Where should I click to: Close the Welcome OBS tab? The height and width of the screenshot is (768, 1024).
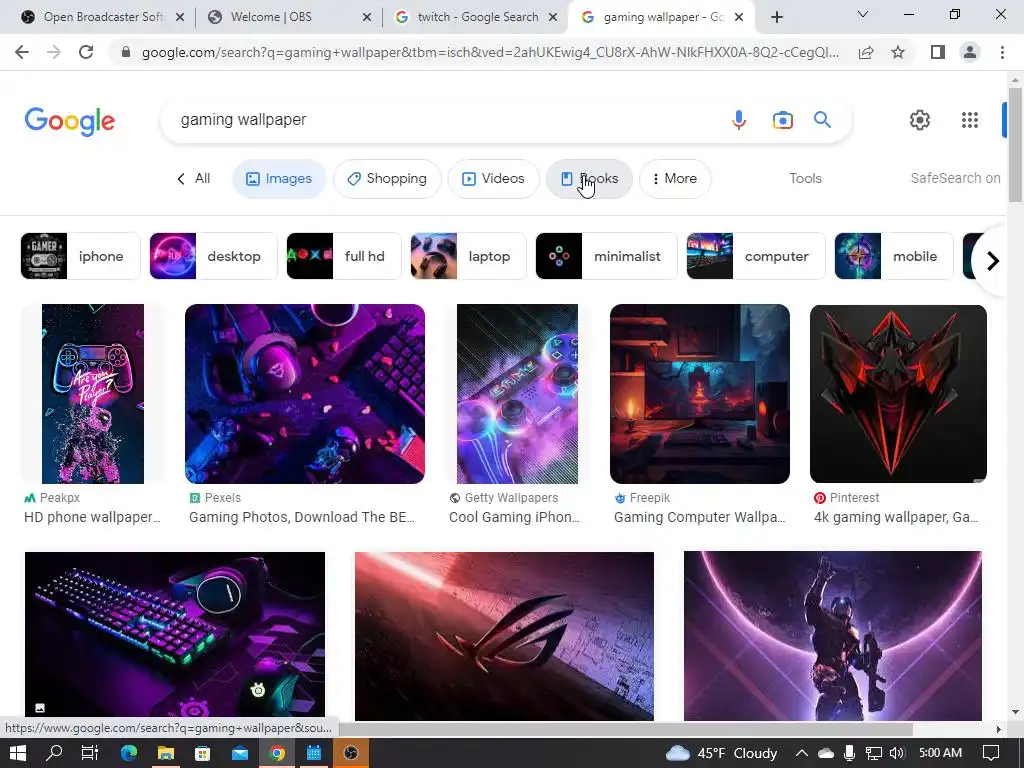click(x=367, y=17)
